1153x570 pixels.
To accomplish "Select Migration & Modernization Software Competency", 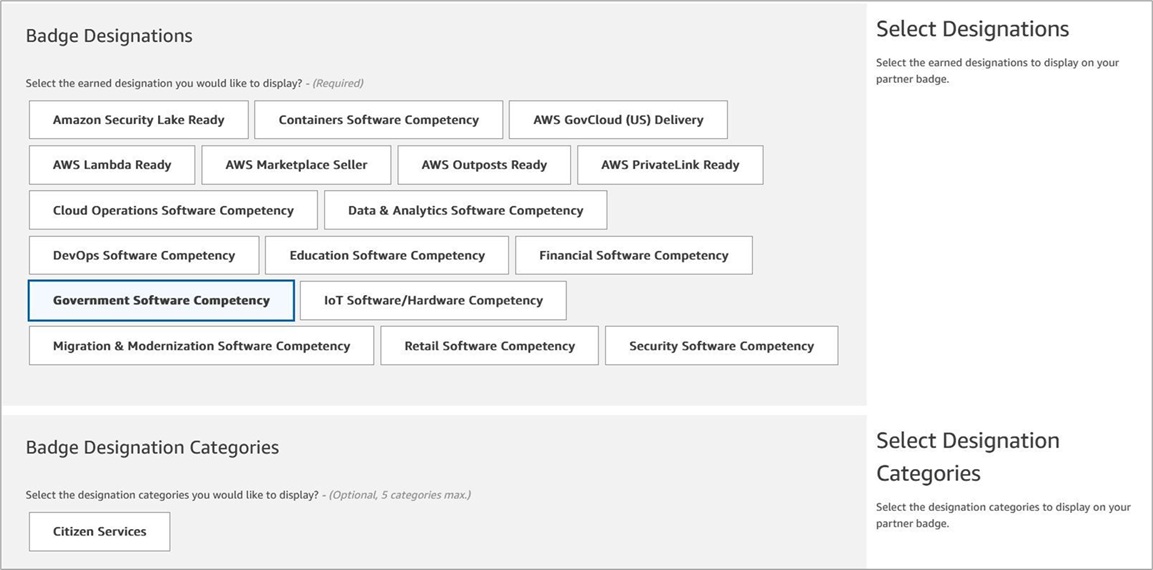I will [x=201, y=346].
